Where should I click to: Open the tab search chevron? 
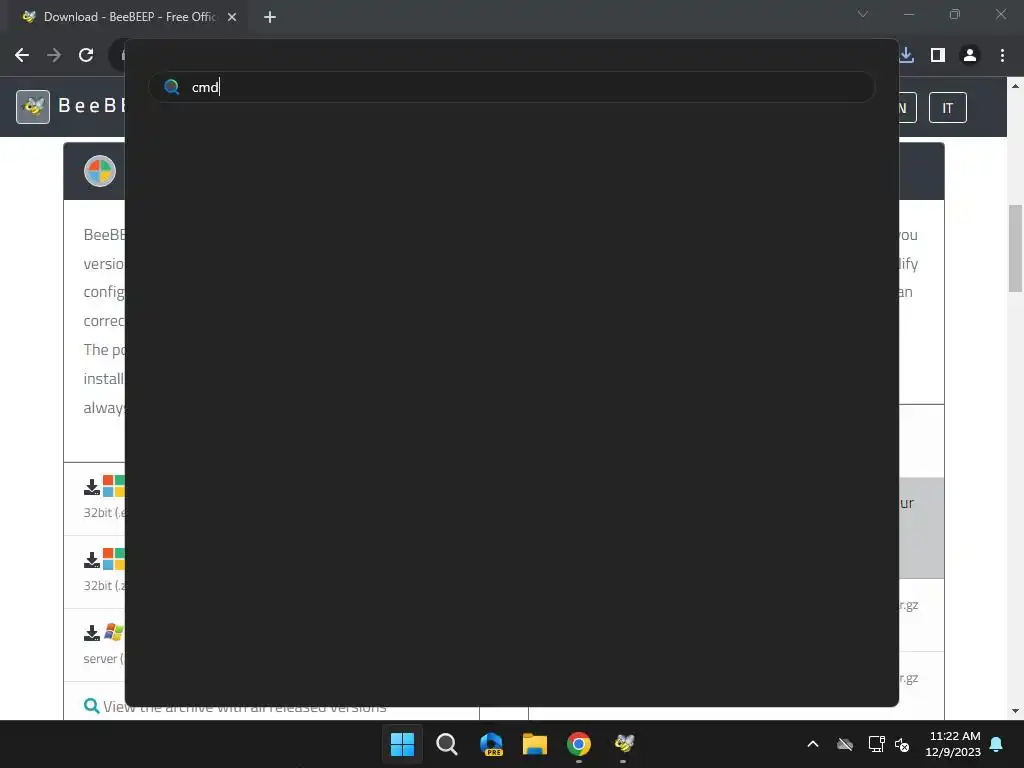(863, 14)
